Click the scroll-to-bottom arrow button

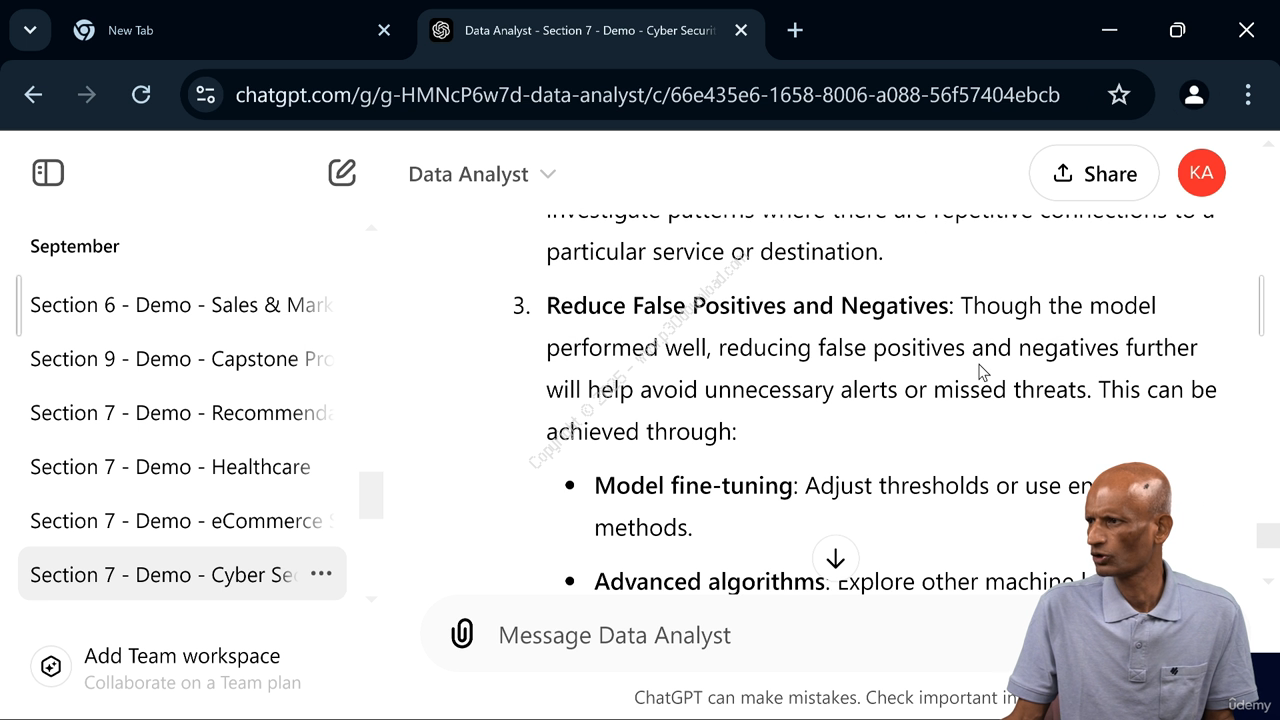tap(836, 559)
